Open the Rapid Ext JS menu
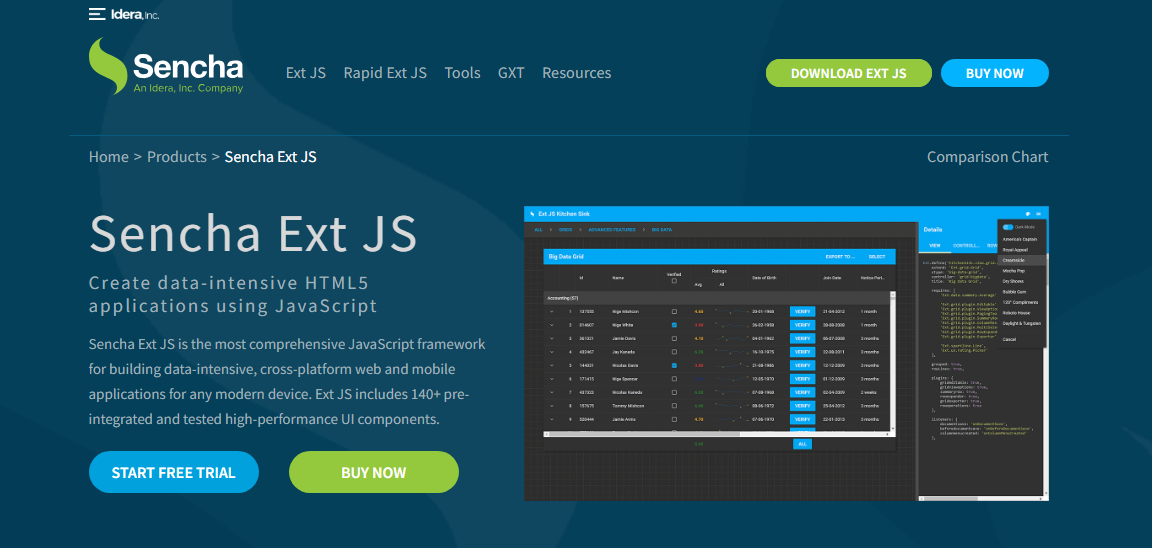The image size is (1152, 548). (x=385, y=73)
